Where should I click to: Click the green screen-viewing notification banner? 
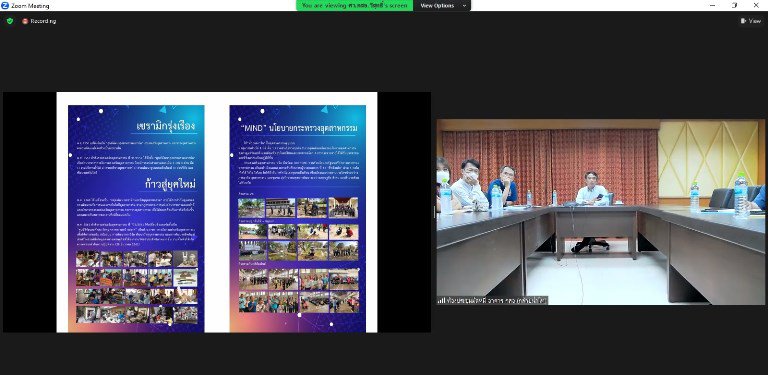point(355,5)
